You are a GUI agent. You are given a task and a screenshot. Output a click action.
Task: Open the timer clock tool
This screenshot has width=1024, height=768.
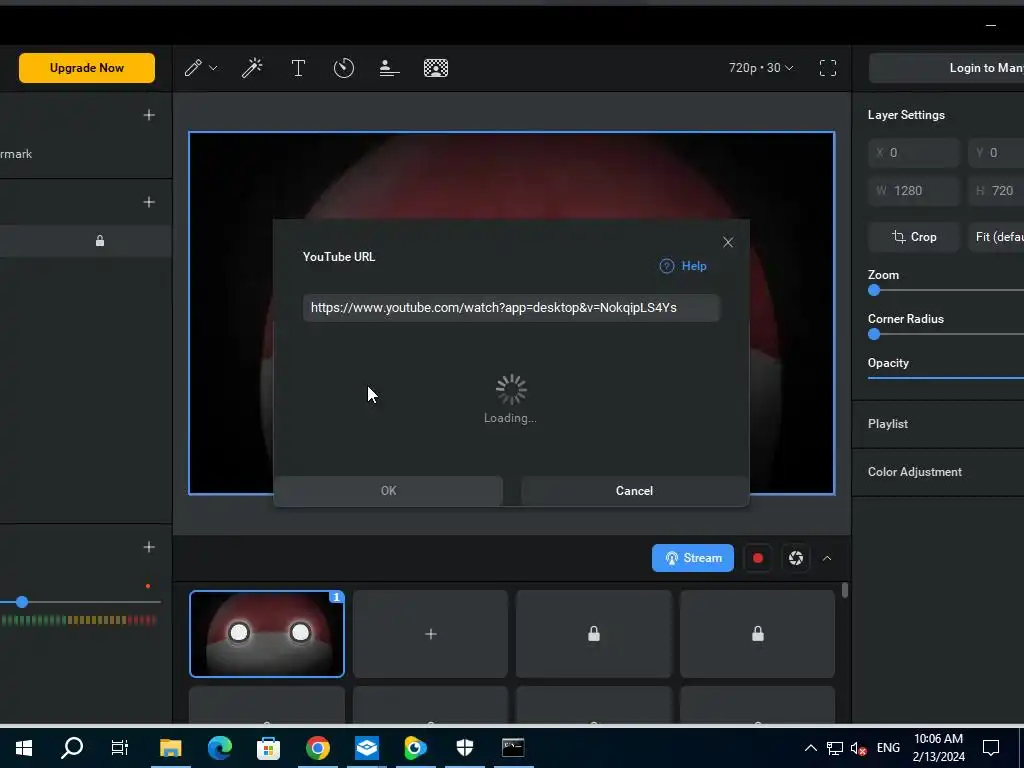coord(344,68)
